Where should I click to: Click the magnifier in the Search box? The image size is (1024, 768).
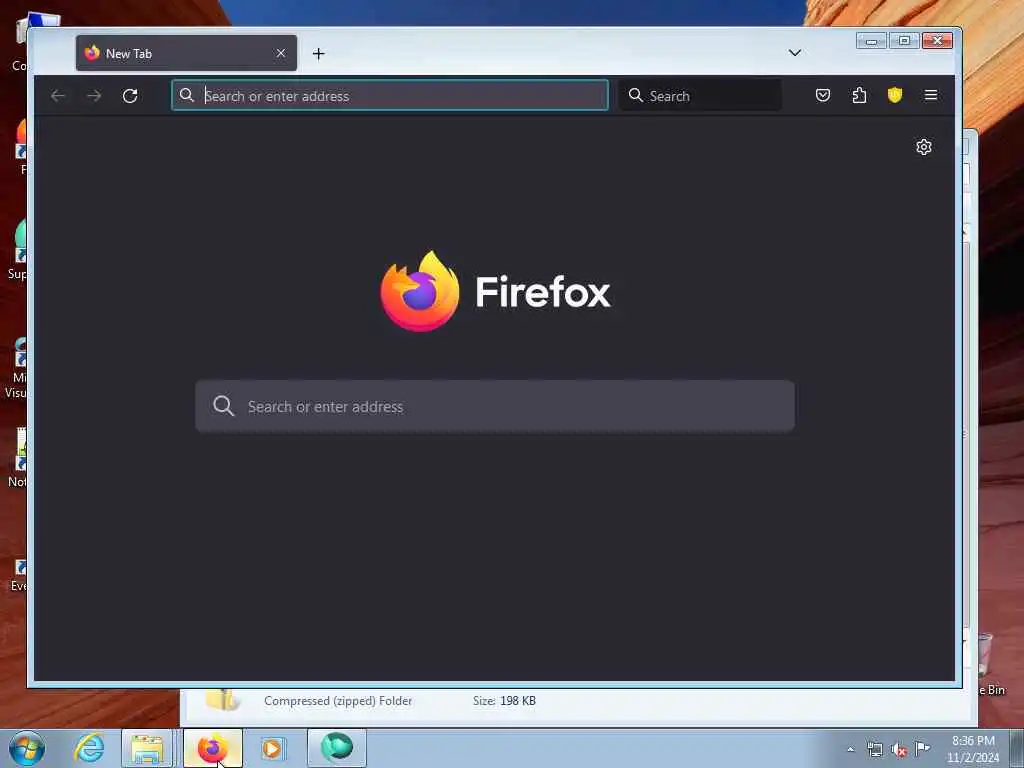pyautogui.click(x=635, y=95)
